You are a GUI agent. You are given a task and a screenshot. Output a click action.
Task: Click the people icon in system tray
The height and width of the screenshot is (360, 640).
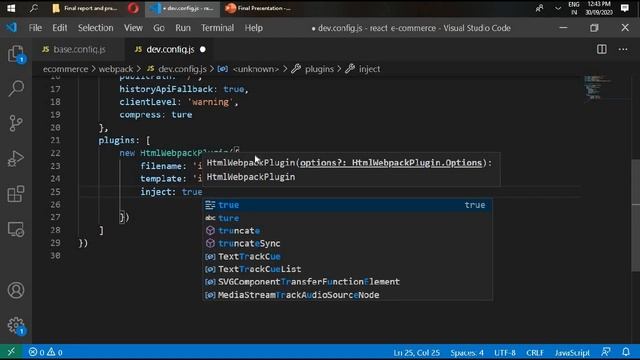click(540, 8)
